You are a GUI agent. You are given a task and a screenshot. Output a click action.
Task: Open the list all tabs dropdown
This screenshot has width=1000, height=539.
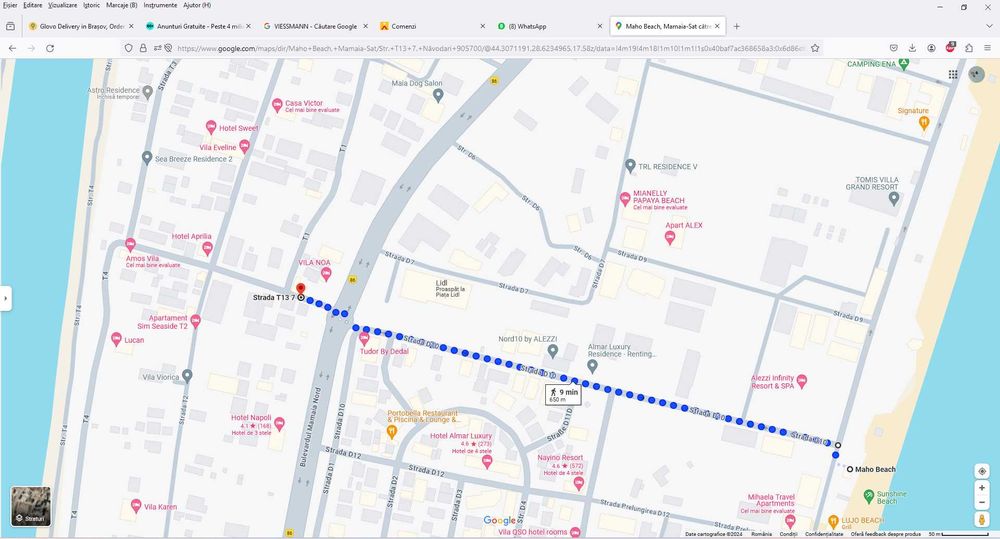point(989,26)
